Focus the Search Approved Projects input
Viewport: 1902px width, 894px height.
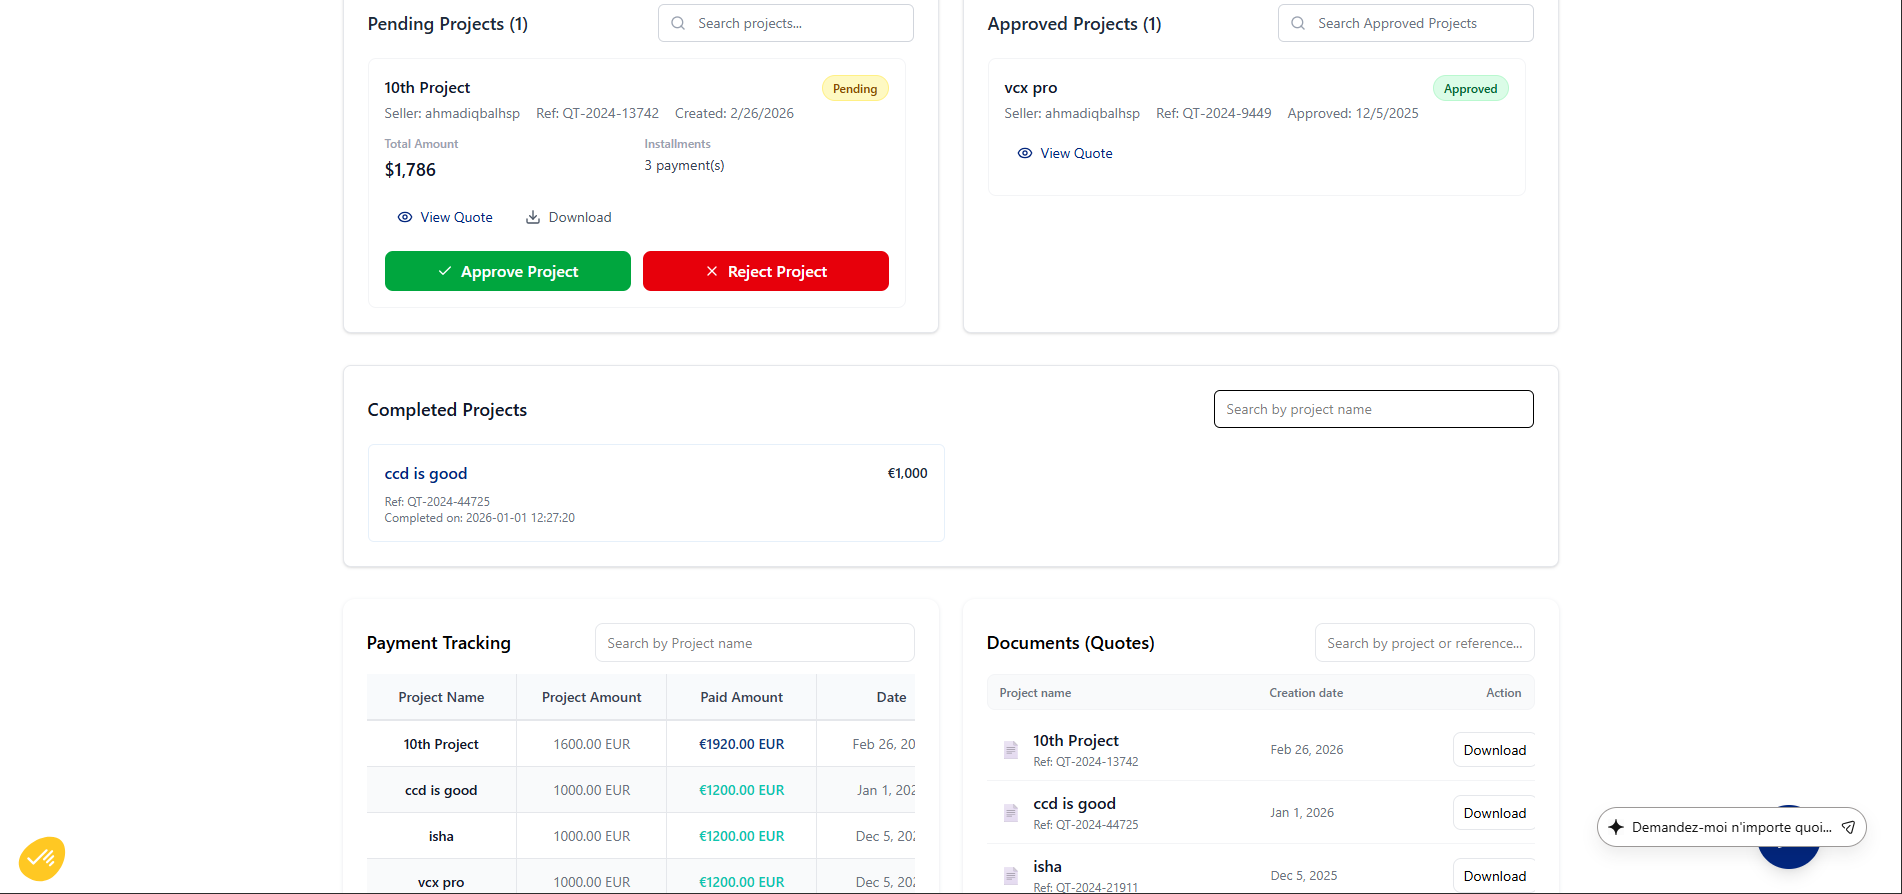click(1406, 23)
